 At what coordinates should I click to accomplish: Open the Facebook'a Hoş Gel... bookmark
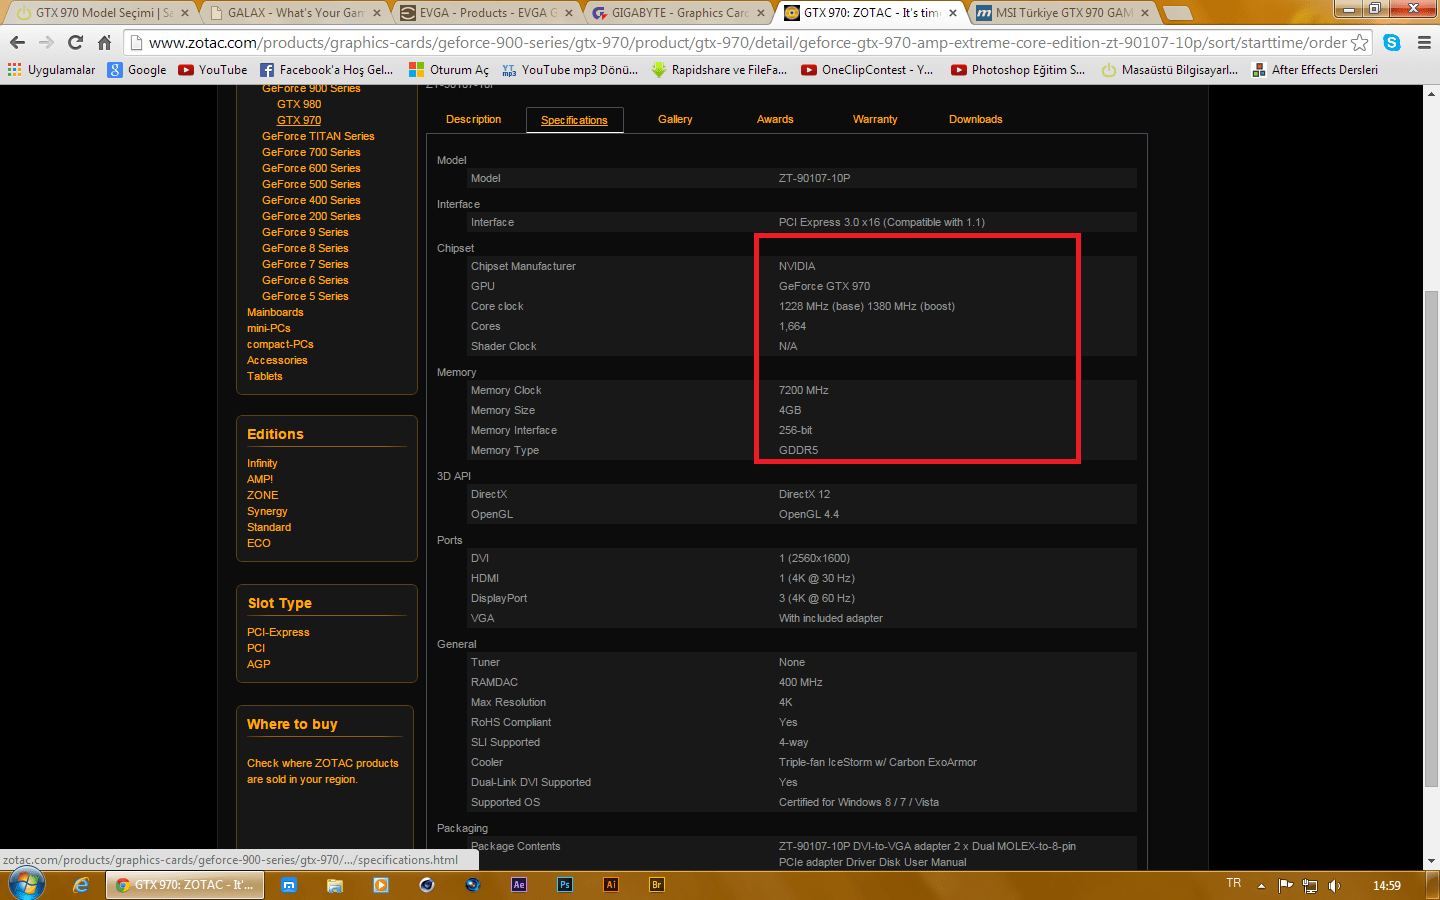[326, 70]
